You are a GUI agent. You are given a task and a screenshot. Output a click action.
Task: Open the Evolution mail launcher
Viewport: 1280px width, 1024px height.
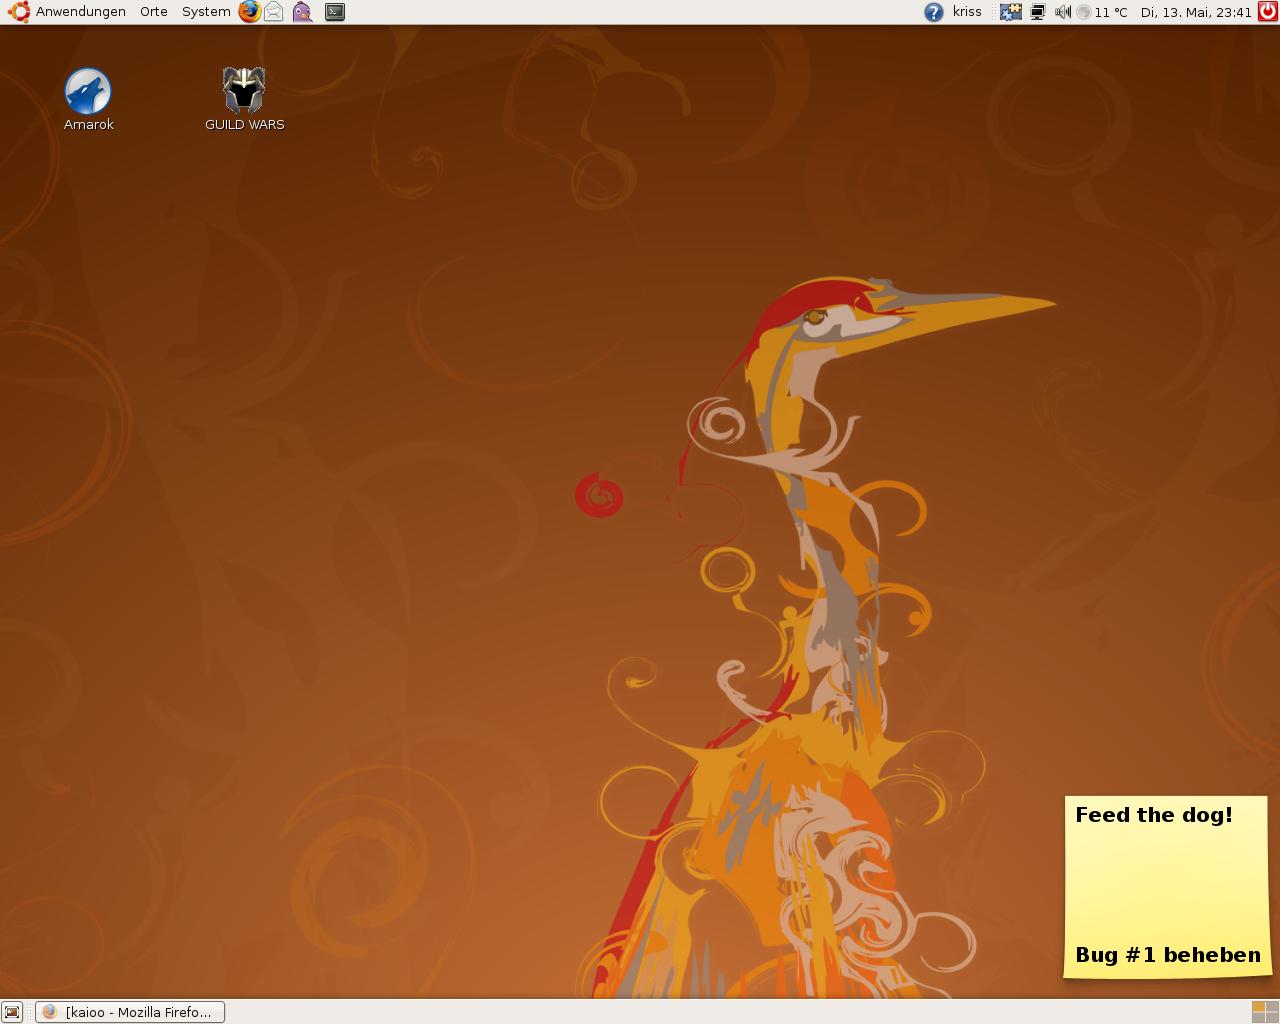tap(274, 12)
